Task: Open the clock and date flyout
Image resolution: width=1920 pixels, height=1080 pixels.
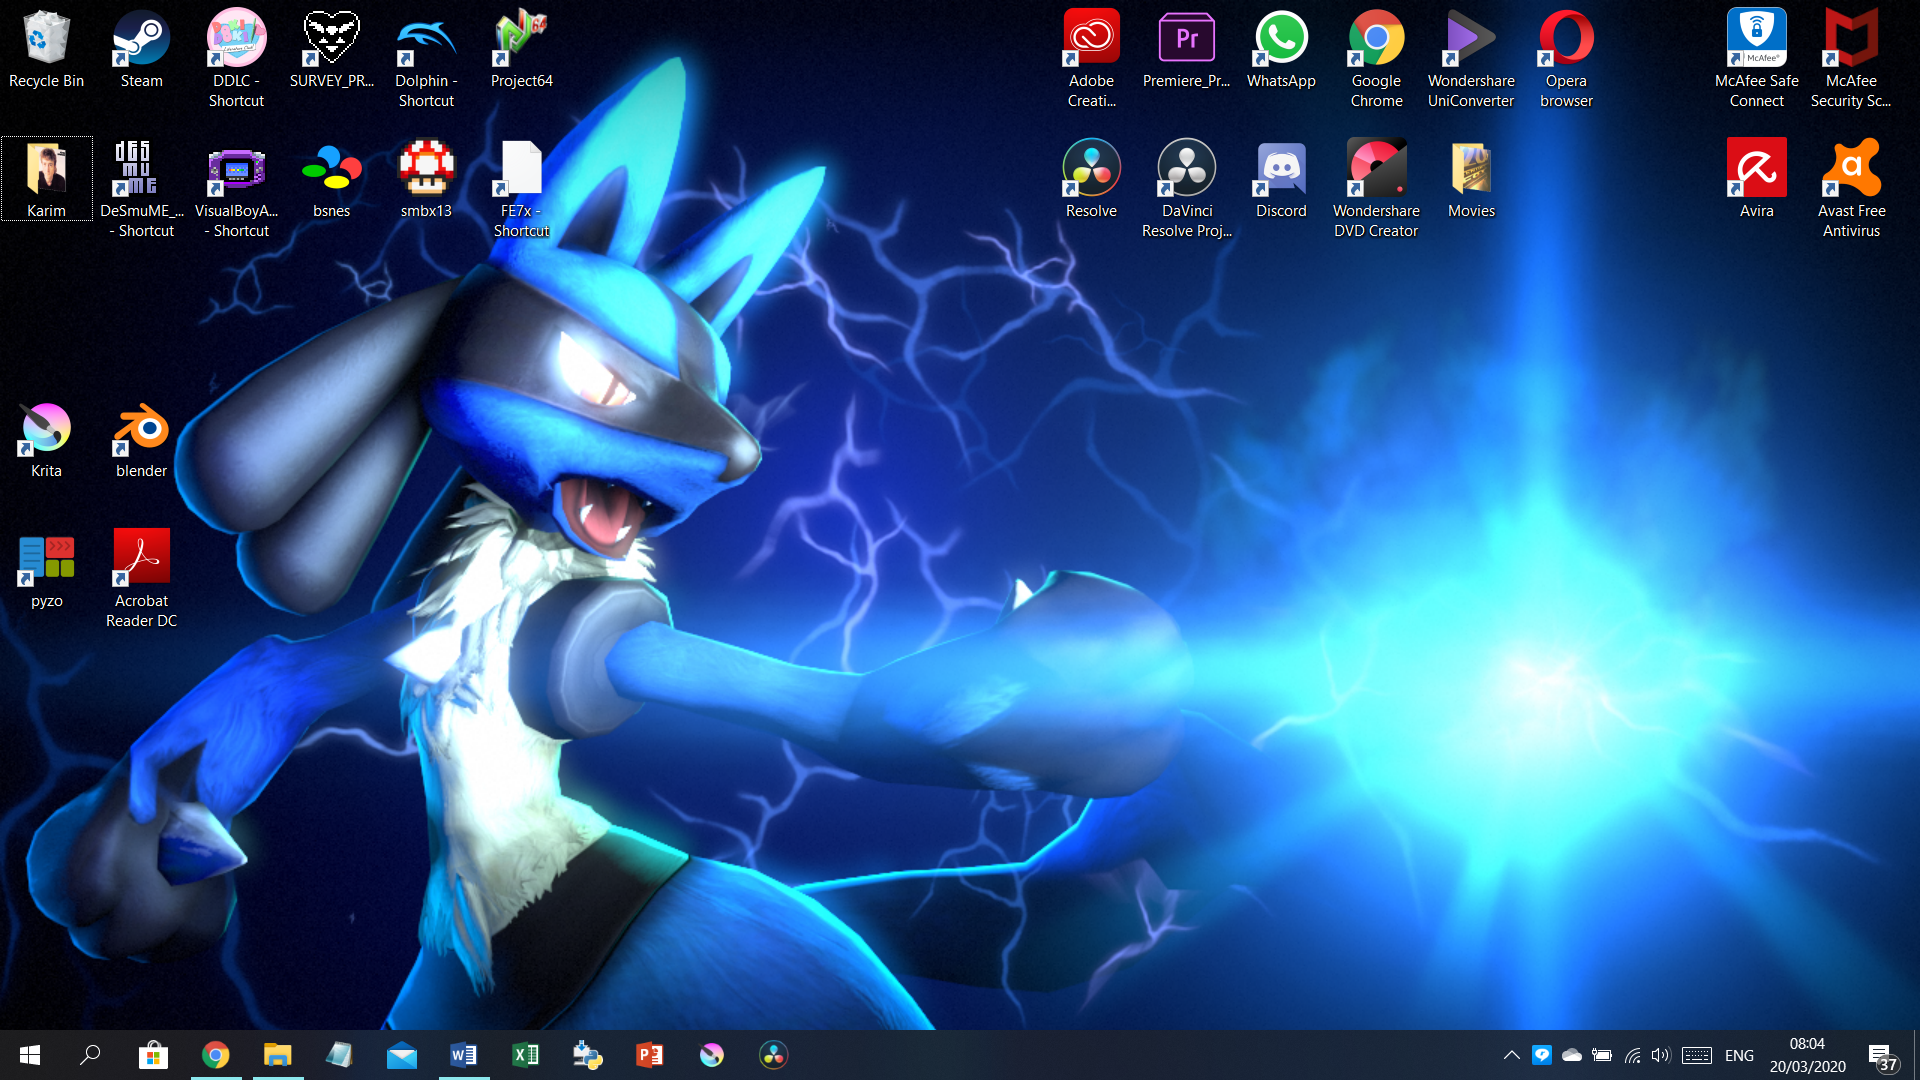Action: coord(1808,1055)
